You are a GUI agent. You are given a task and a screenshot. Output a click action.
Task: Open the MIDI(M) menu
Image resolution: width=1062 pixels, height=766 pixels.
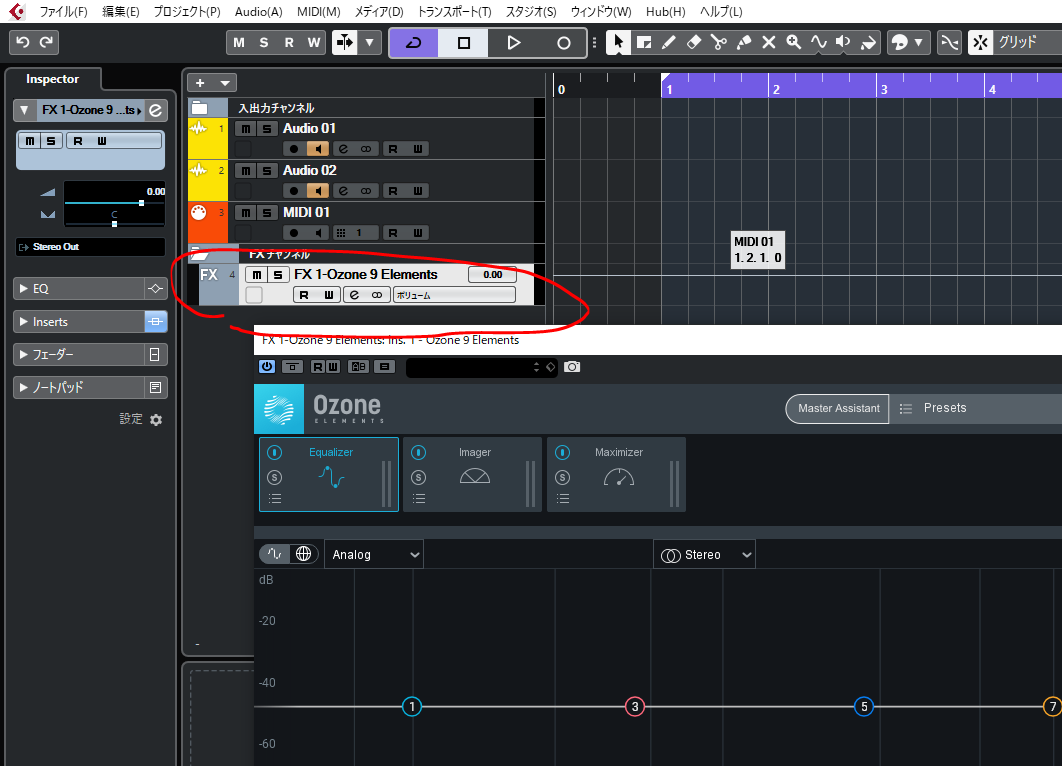[318, 12]
